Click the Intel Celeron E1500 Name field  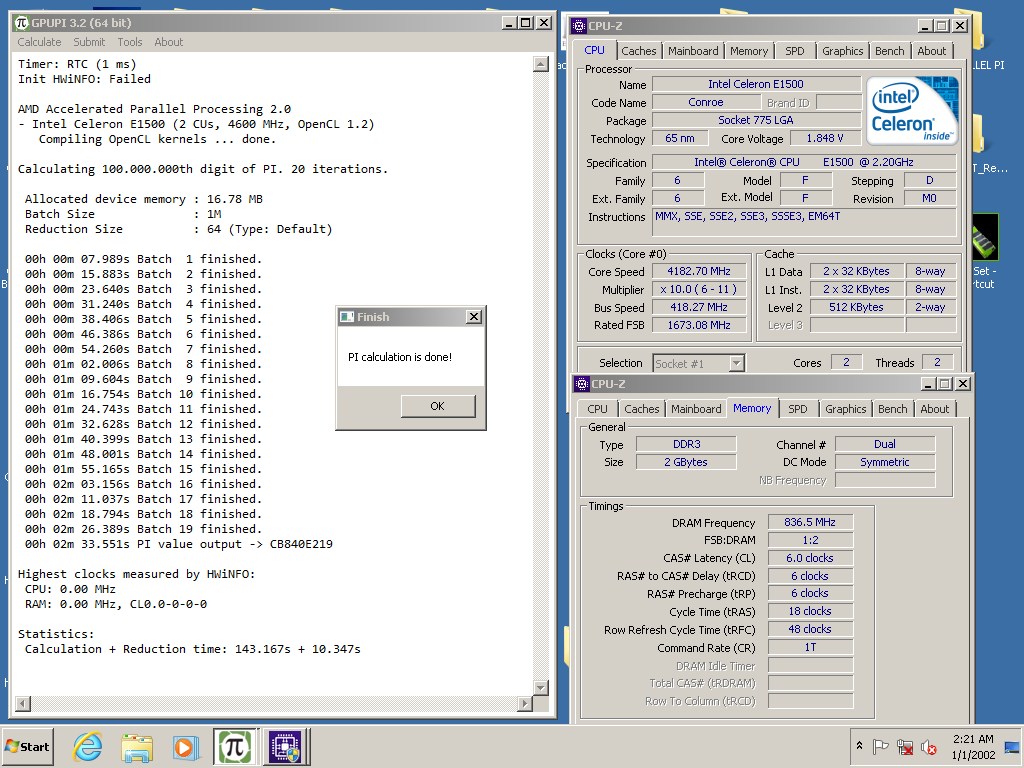[756, 84]
